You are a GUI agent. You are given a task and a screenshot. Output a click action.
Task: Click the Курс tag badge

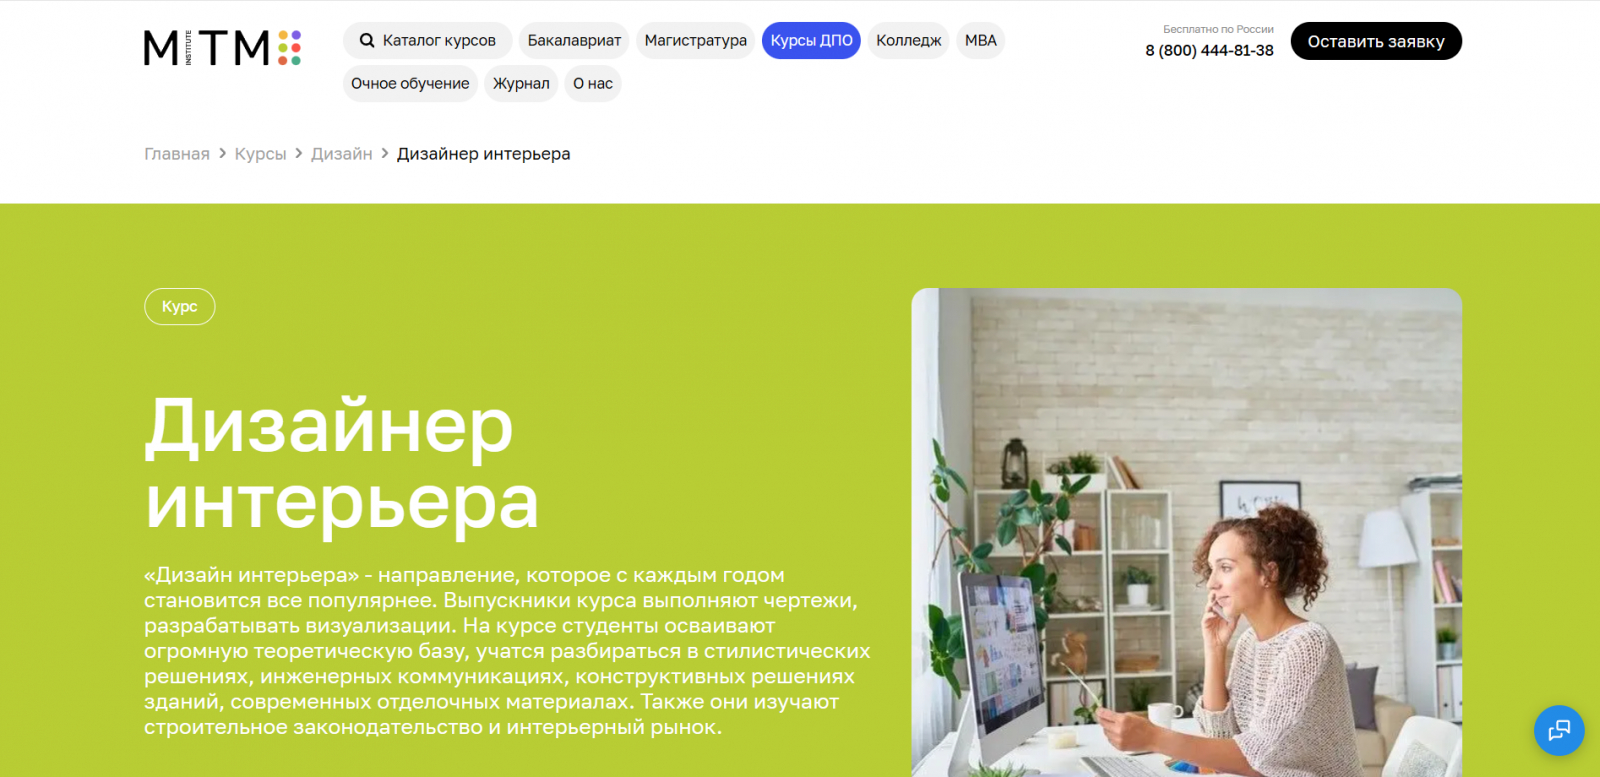(x=180, y=306)
